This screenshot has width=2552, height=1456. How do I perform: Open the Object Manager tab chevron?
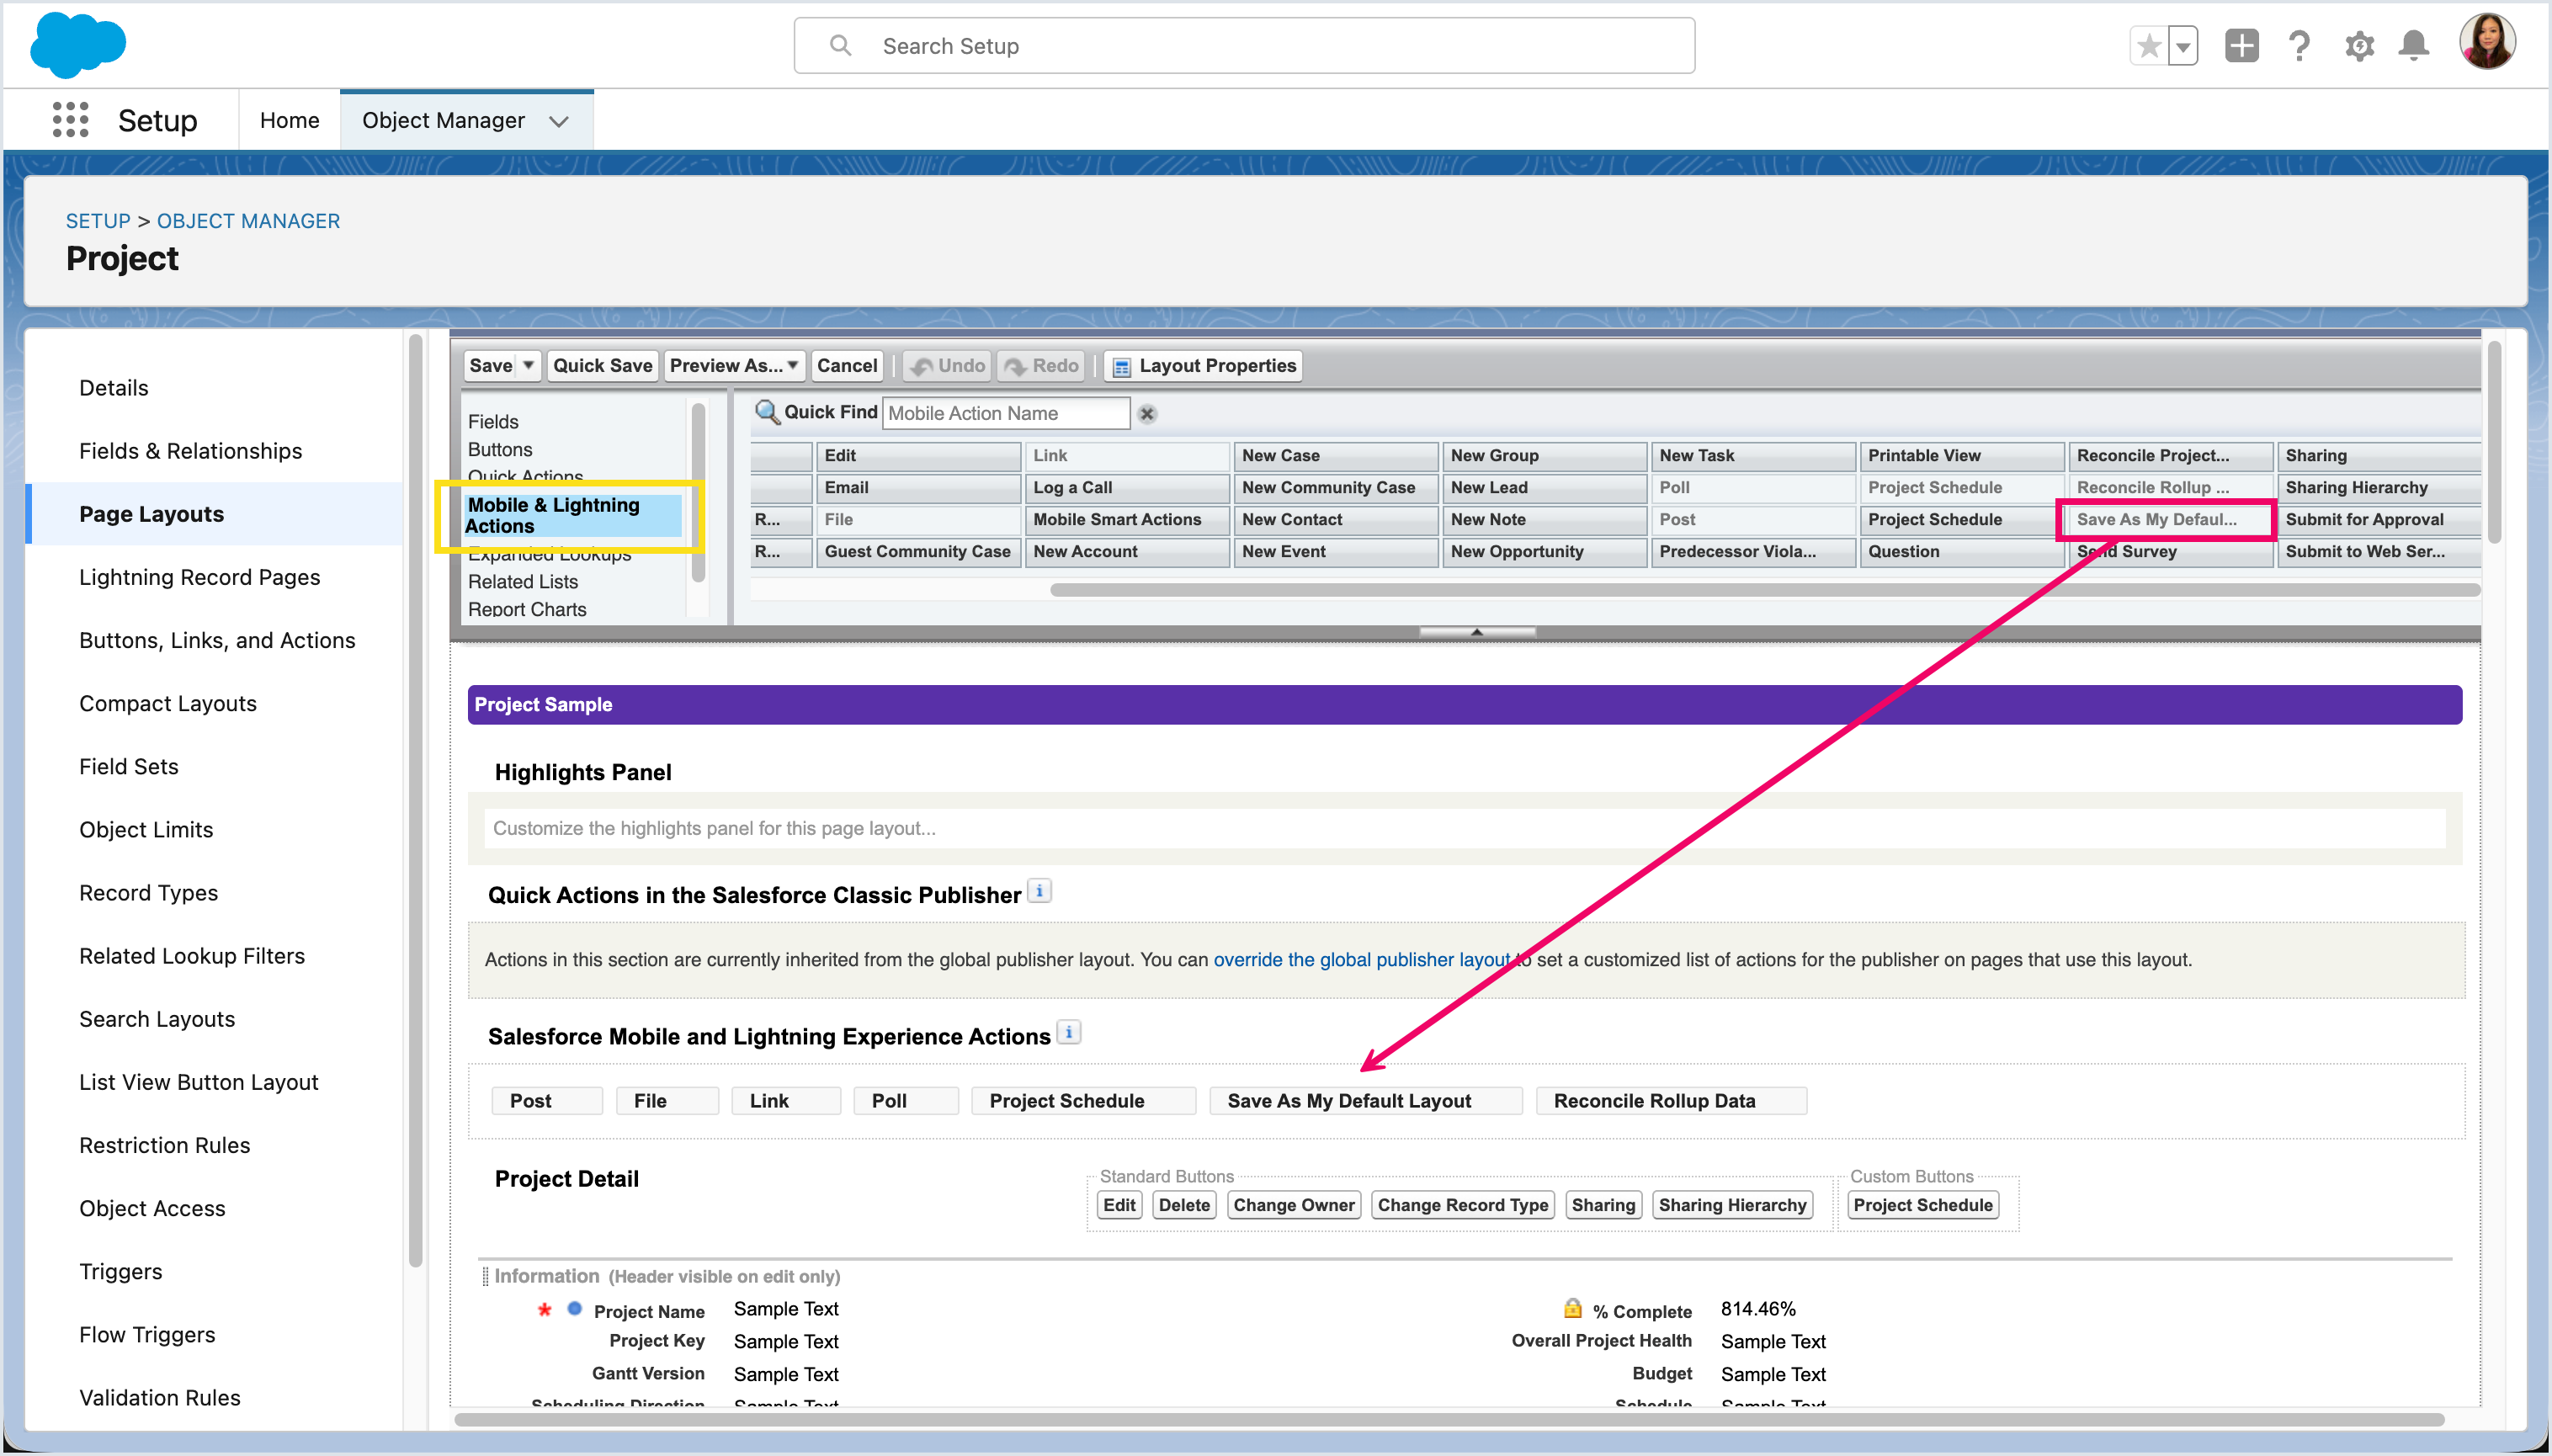pyautogui.click(x=559, y=121)
